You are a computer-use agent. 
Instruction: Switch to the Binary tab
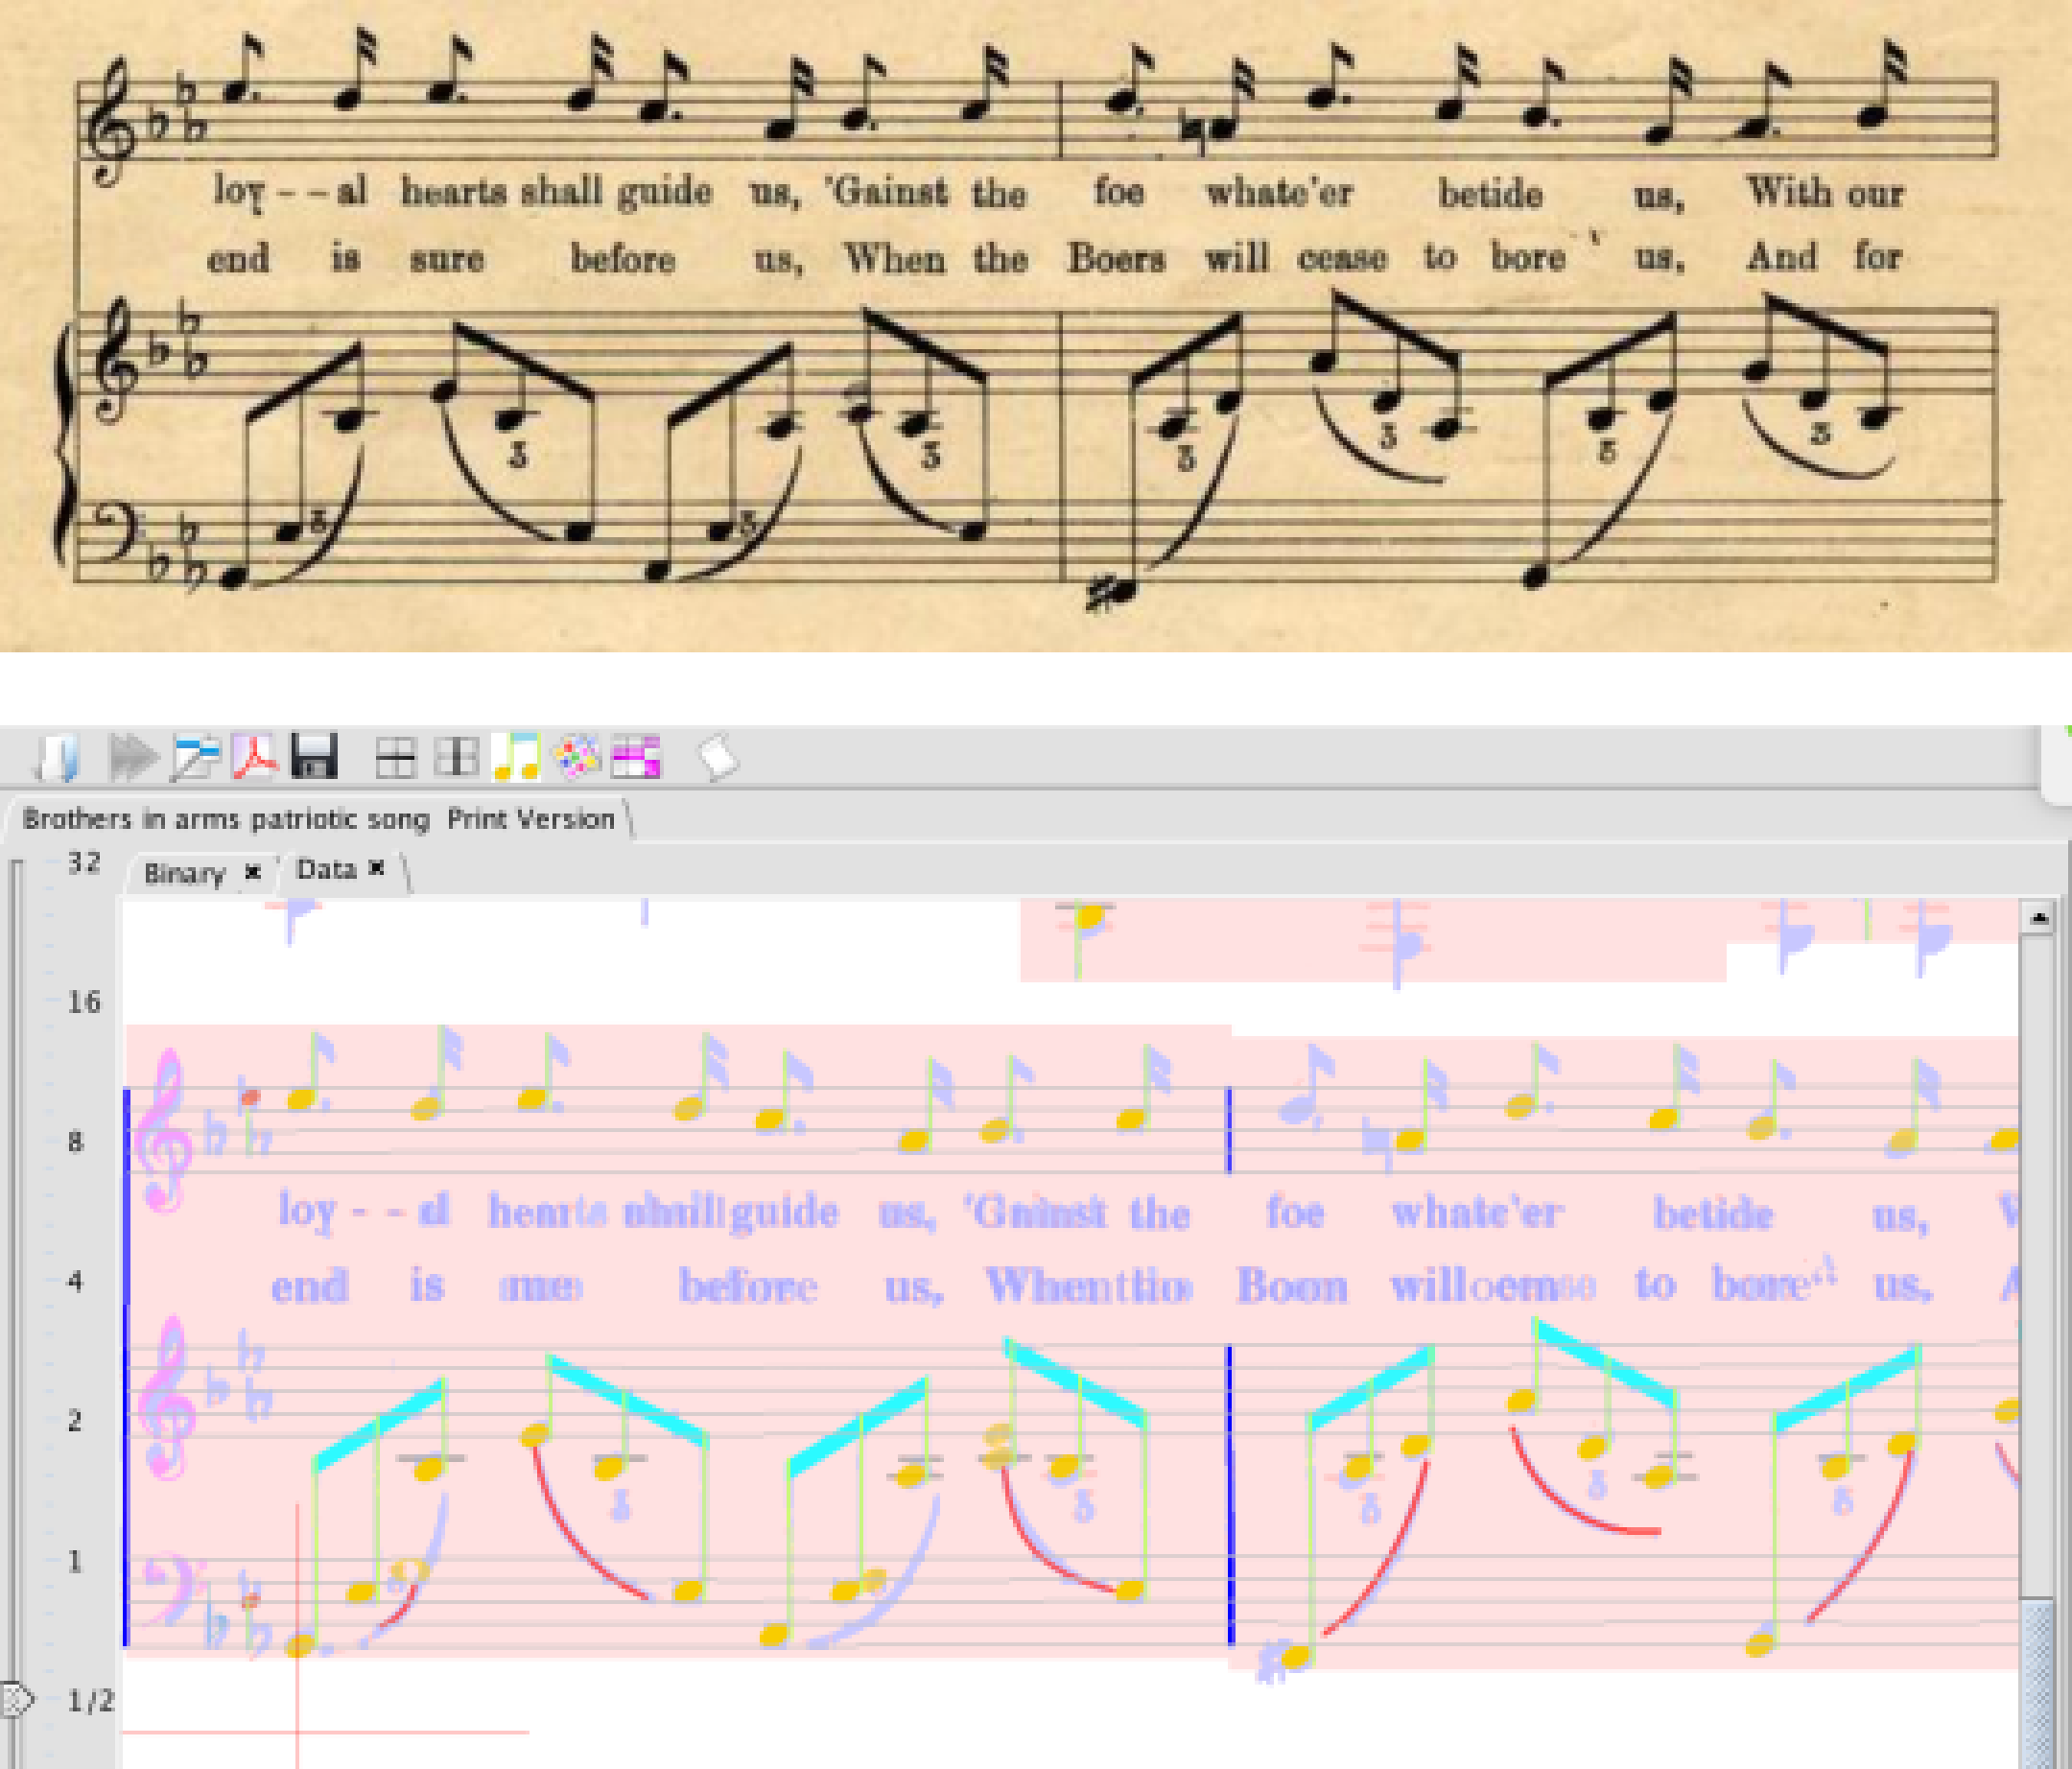pyautogui.click(x=184, y=874)
